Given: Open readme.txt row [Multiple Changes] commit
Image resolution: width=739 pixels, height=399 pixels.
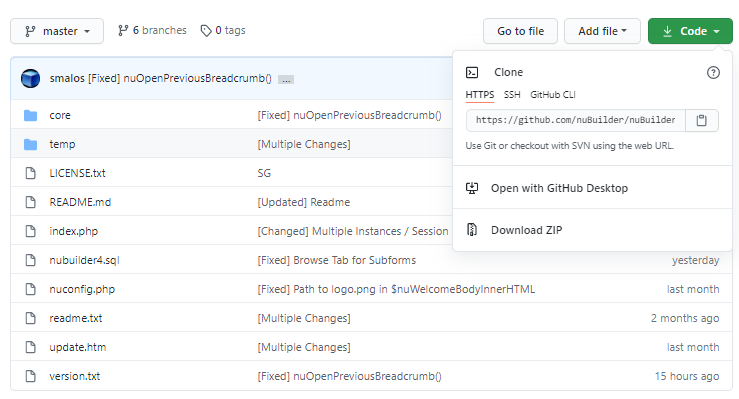Looking at the screenshot, I should coord(304,318).
